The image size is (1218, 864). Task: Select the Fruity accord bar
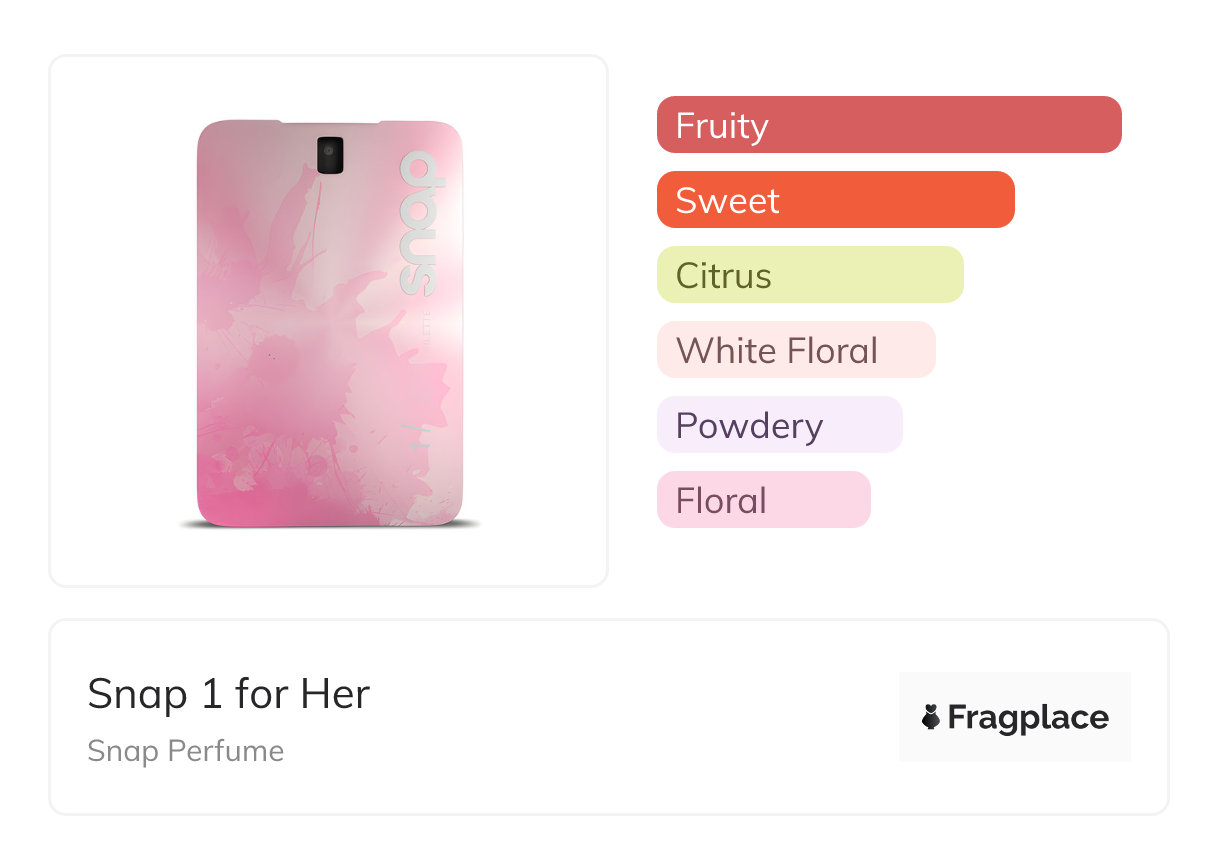[888, 125]
